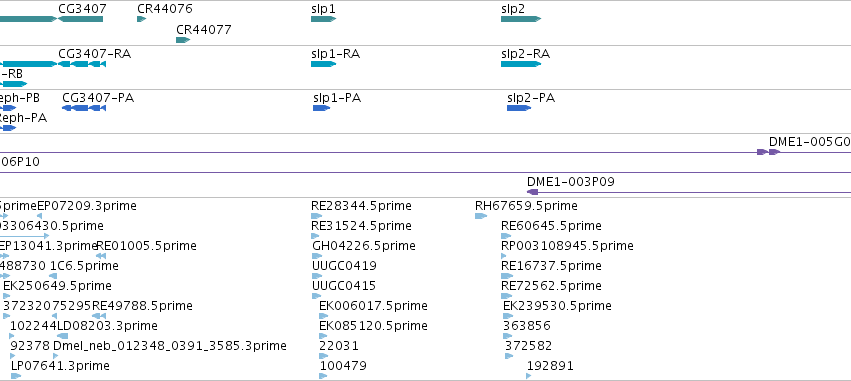The width and height of the screenshot is (851, 381).
Task: Click the LP07641.3prime EST label
Action: (x=60, y=366)
